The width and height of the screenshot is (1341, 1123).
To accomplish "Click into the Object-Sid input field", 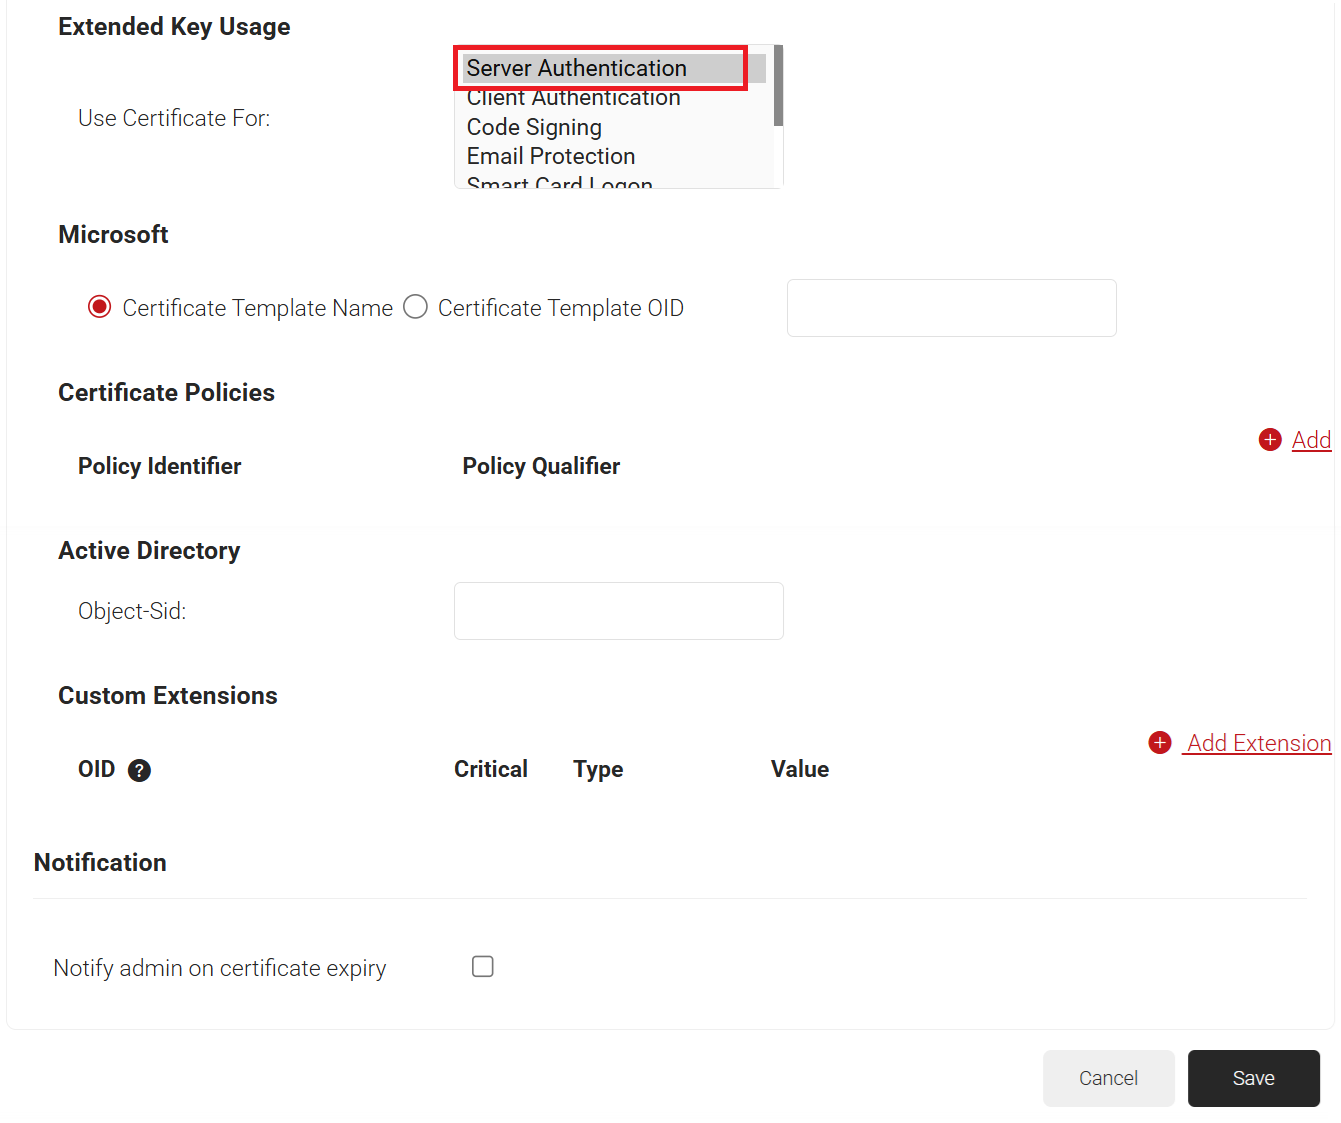I will click(x=618, y=611).
